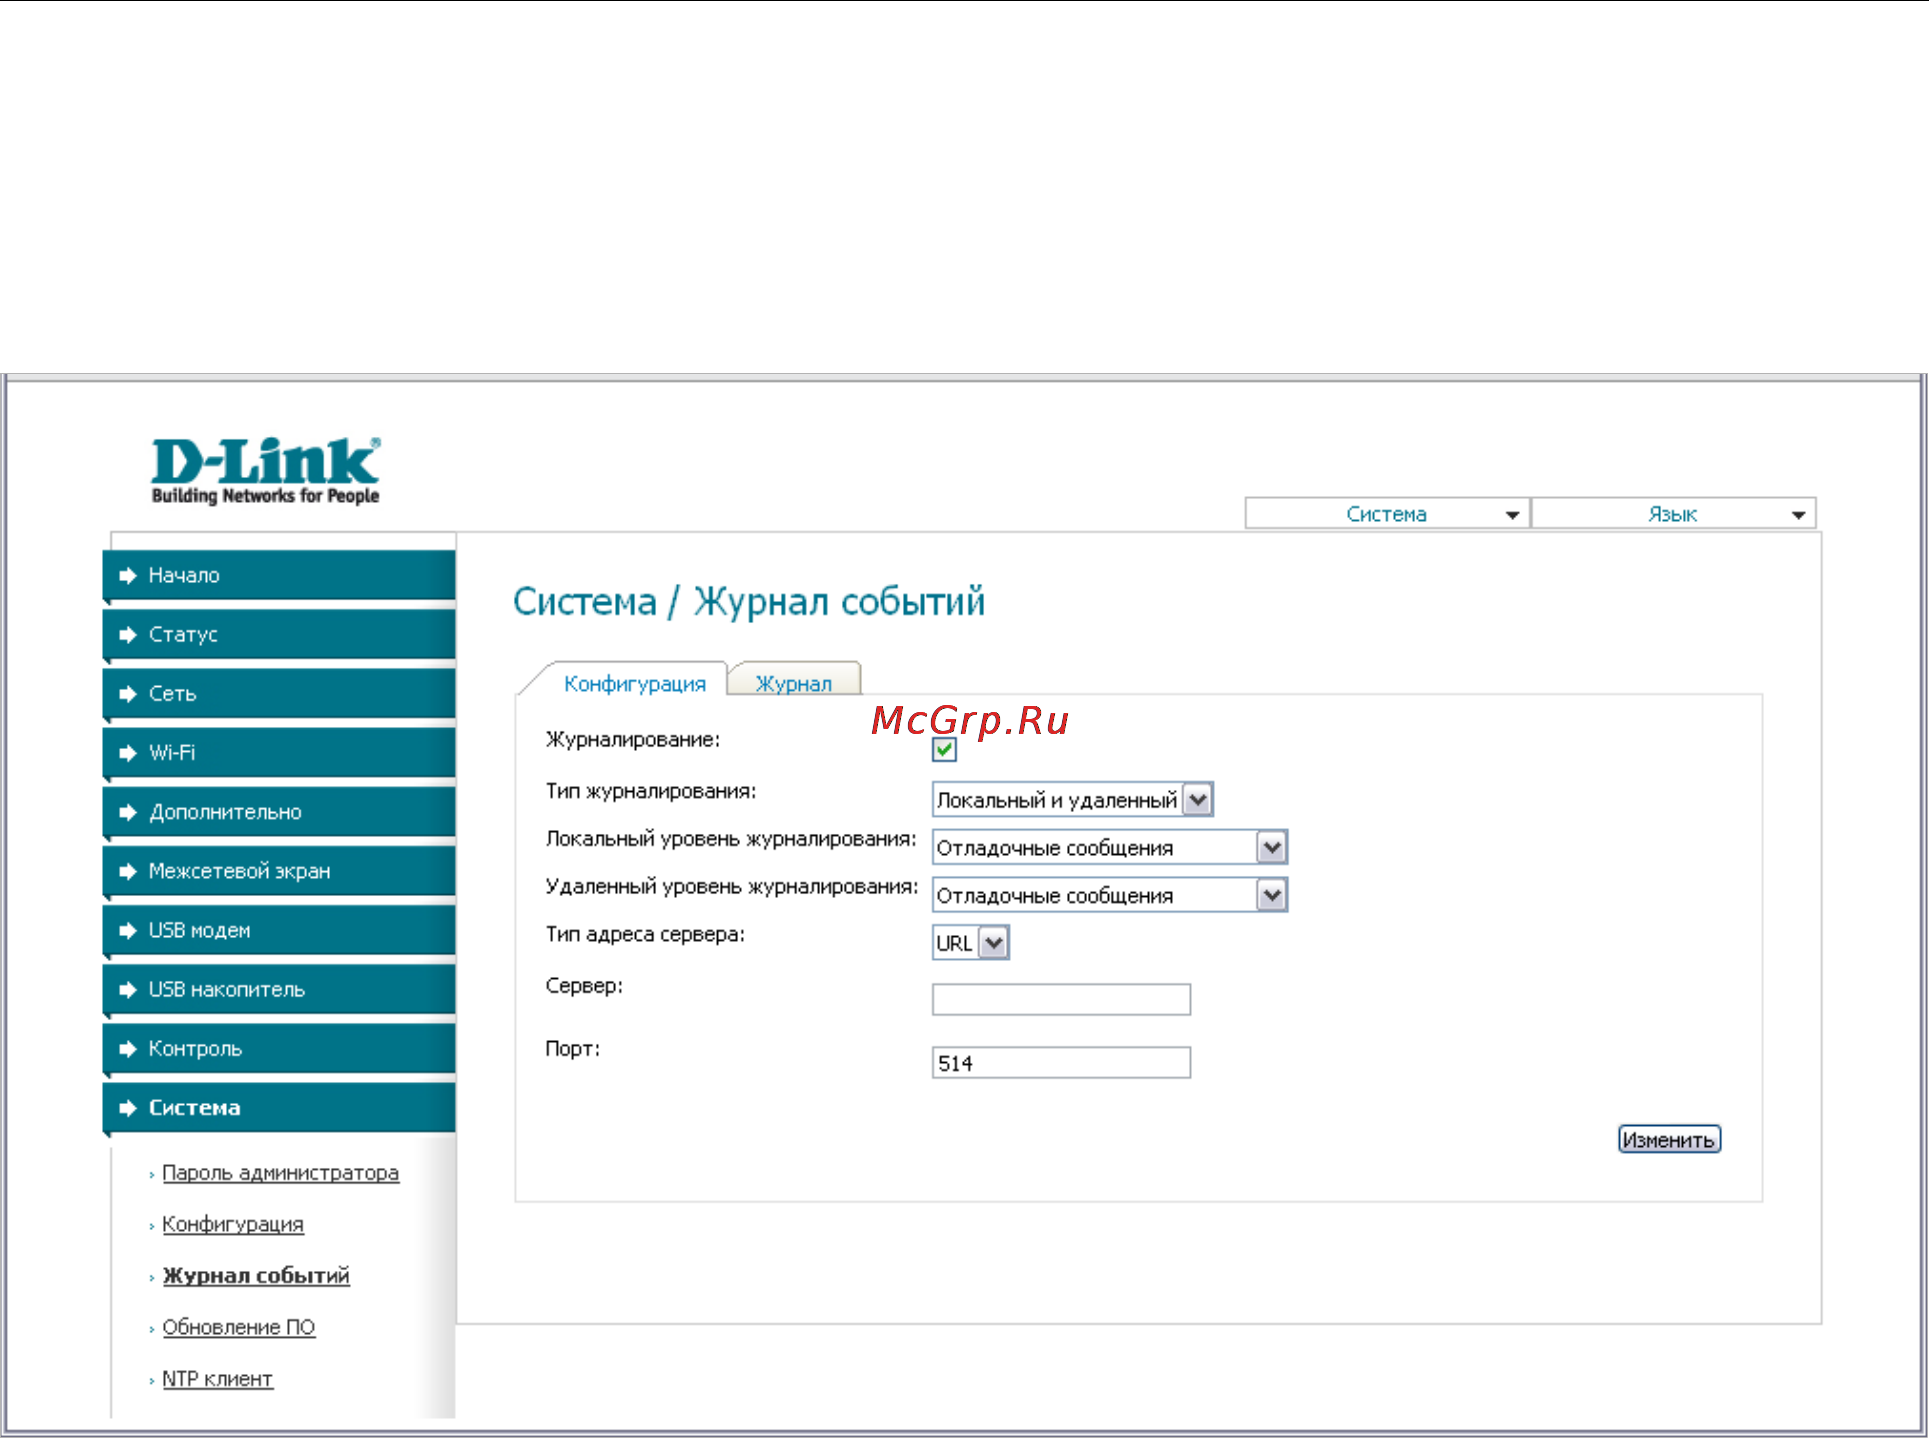Expand Локальный уровень журналирования dropdown

(1109, 848)
